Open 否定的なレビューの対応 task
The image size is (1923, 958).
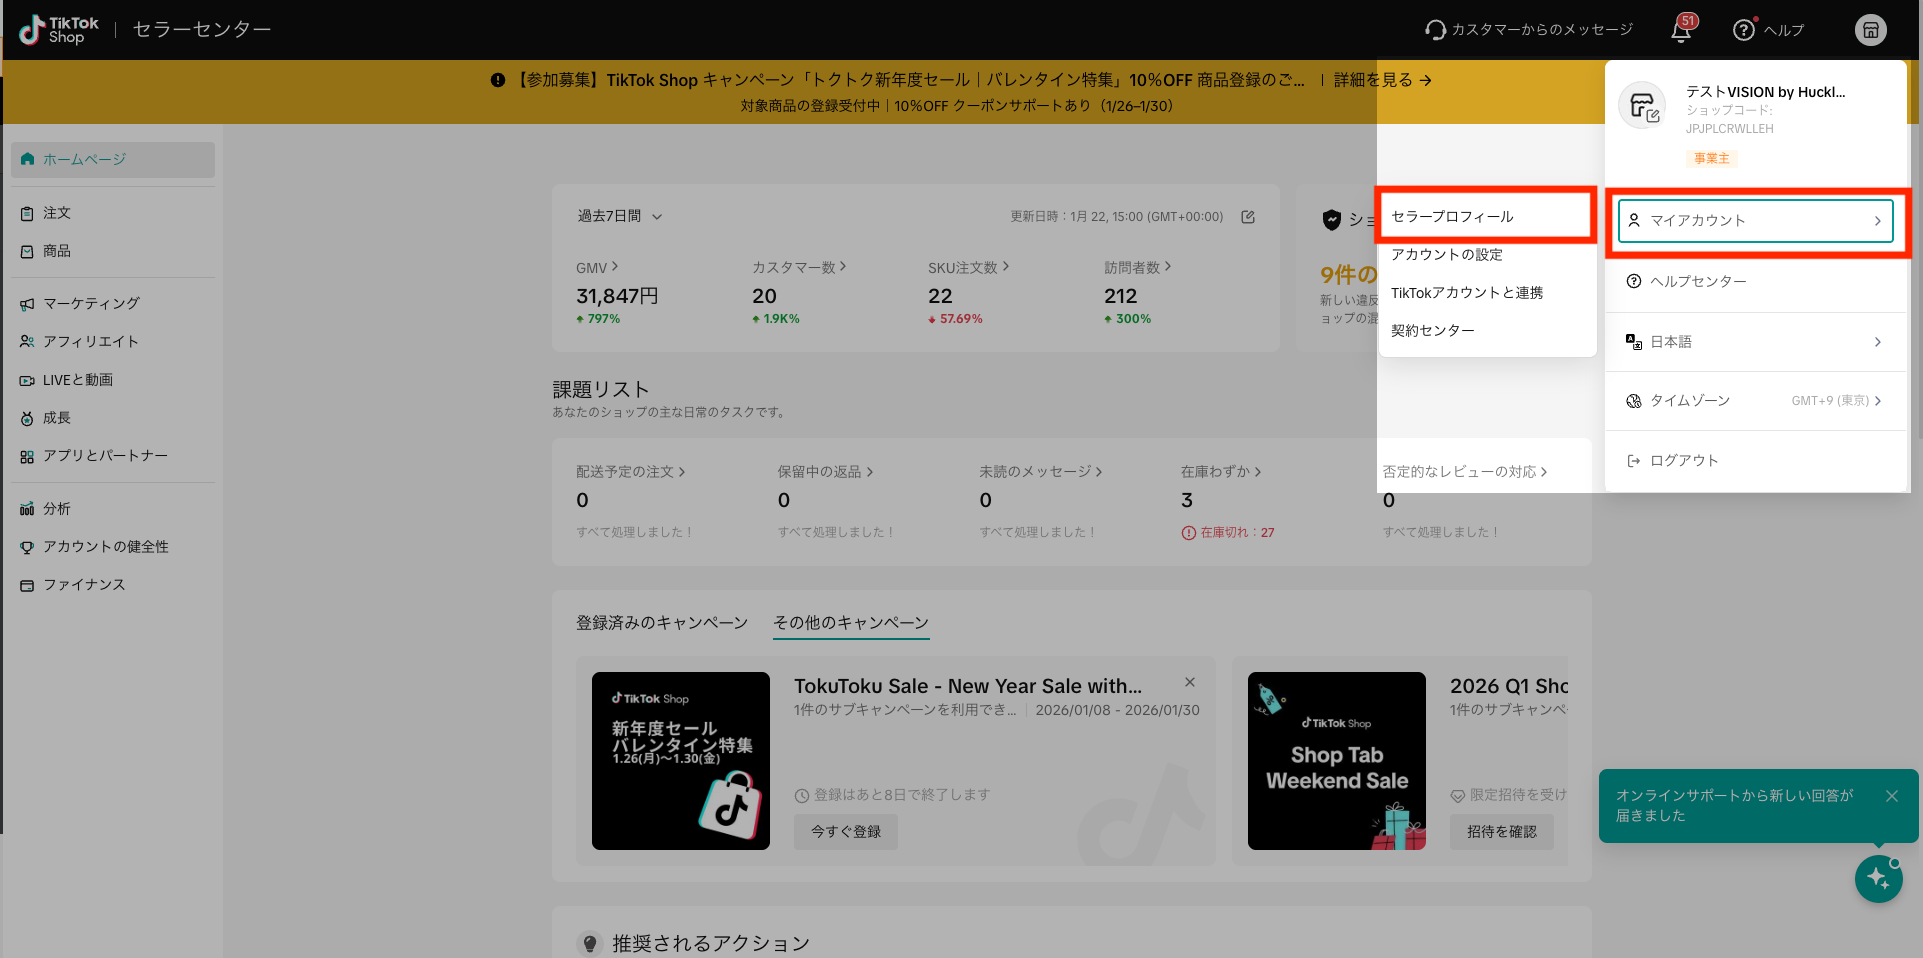pos(1465,471)
